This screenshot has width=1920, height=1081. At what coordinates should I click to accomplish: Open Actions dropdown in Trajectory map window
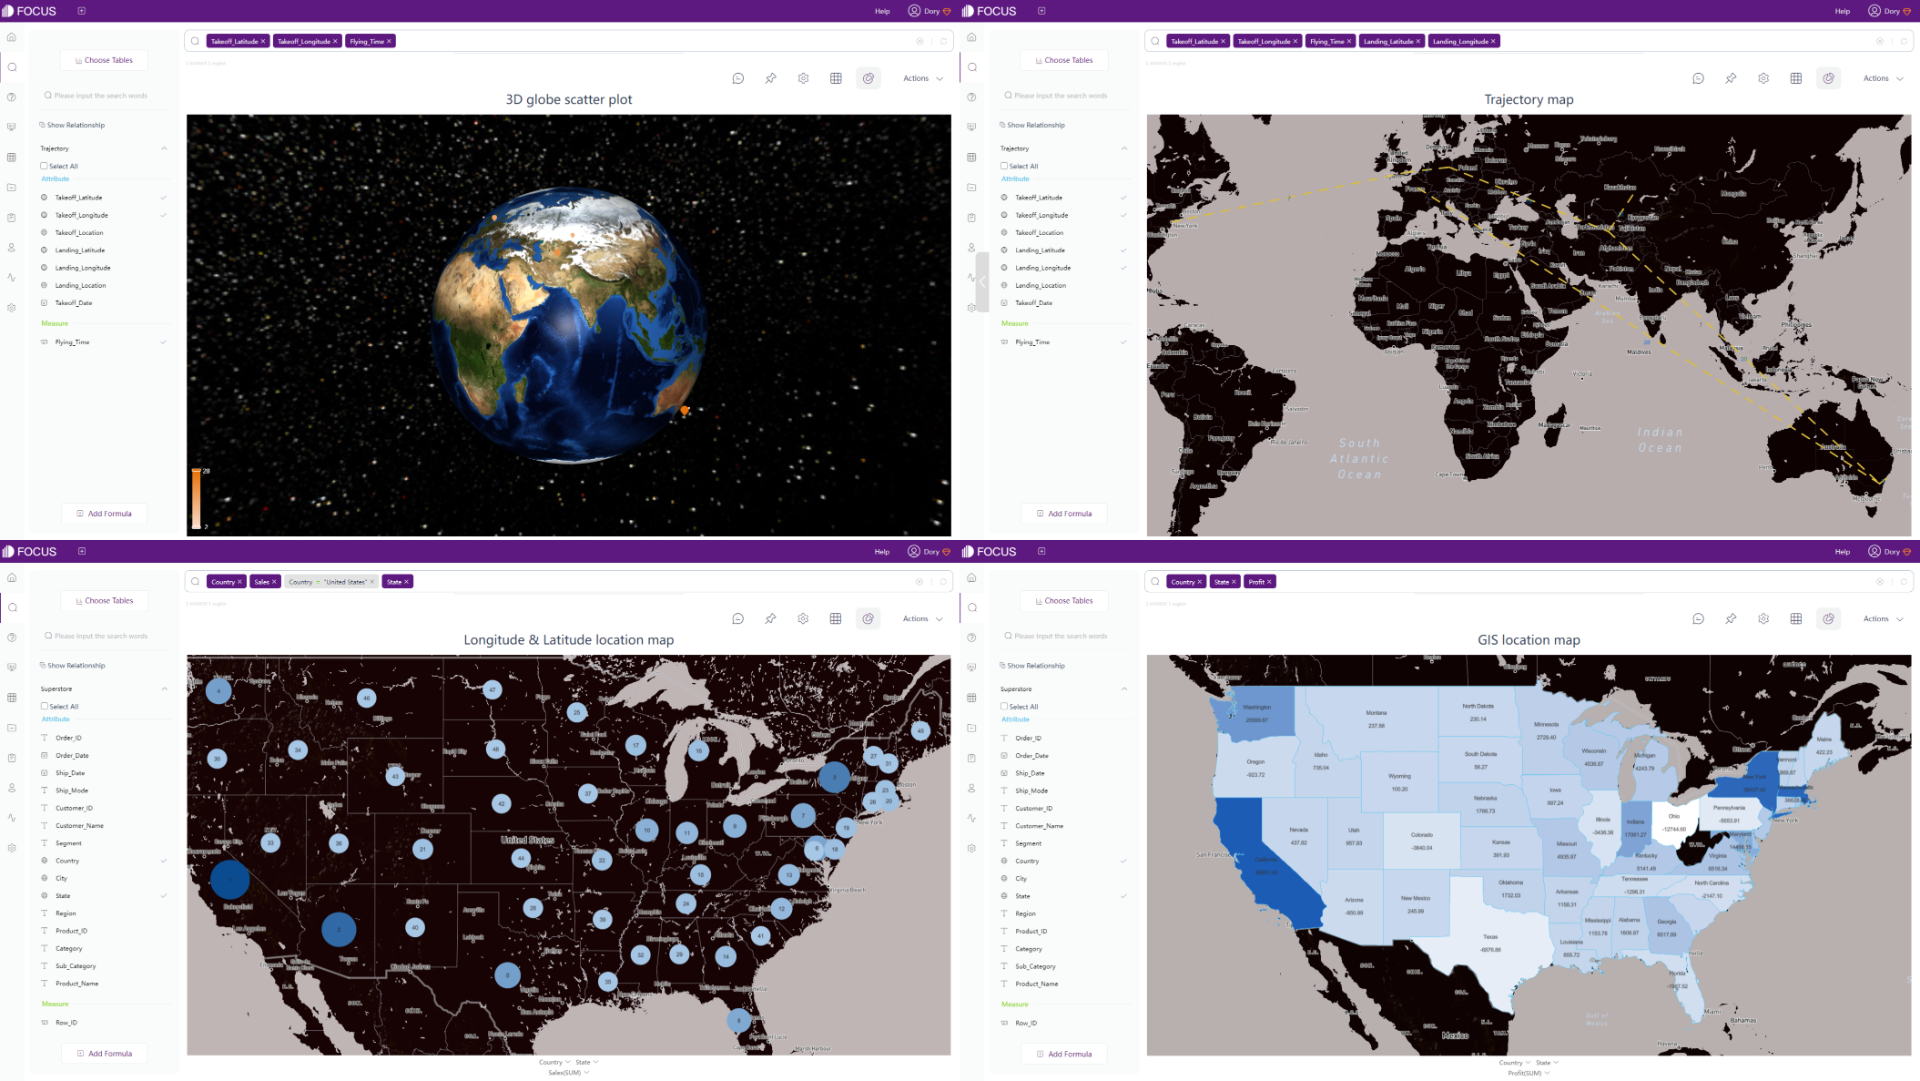(x=1883, y=78)
